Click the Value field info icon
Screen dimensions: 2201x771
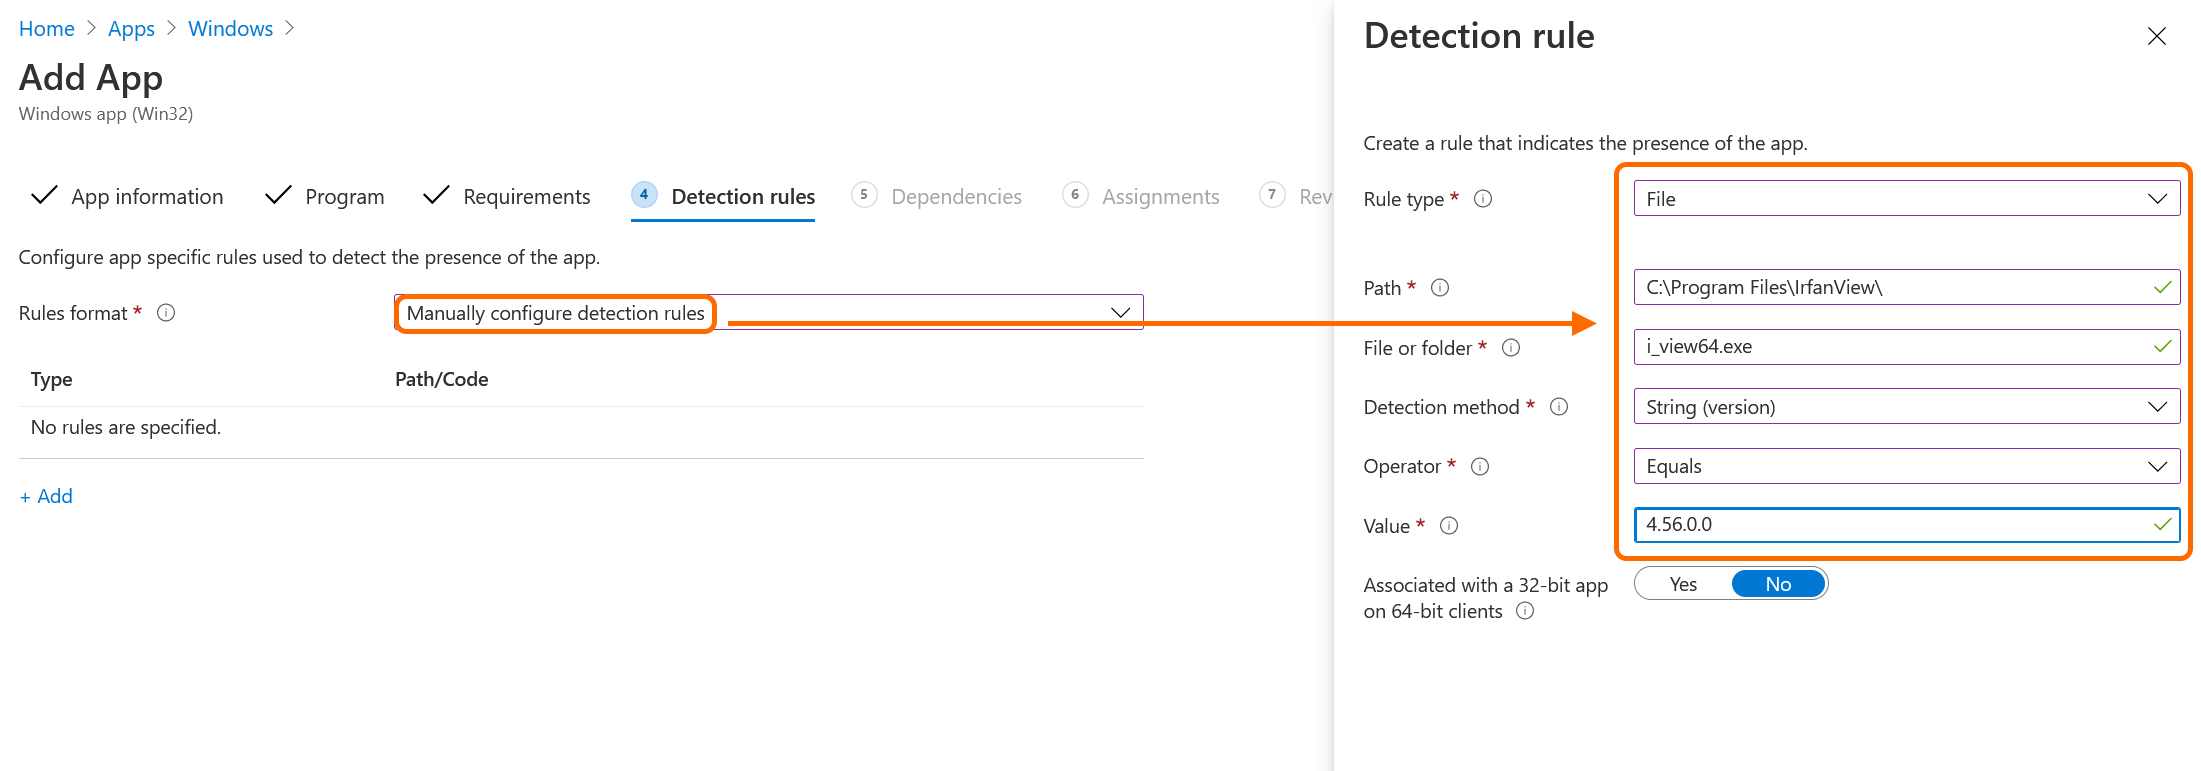point(1448,526)
